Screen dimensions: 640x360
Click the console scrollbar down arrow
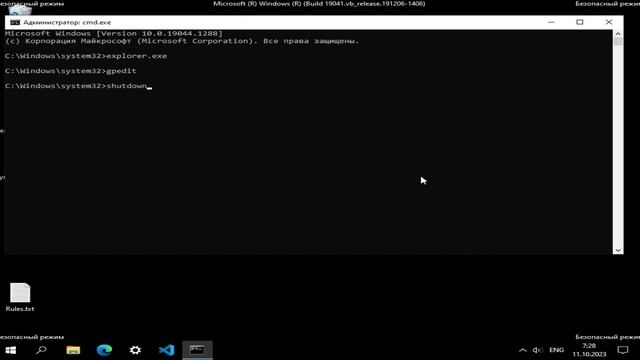pos(618,250)
